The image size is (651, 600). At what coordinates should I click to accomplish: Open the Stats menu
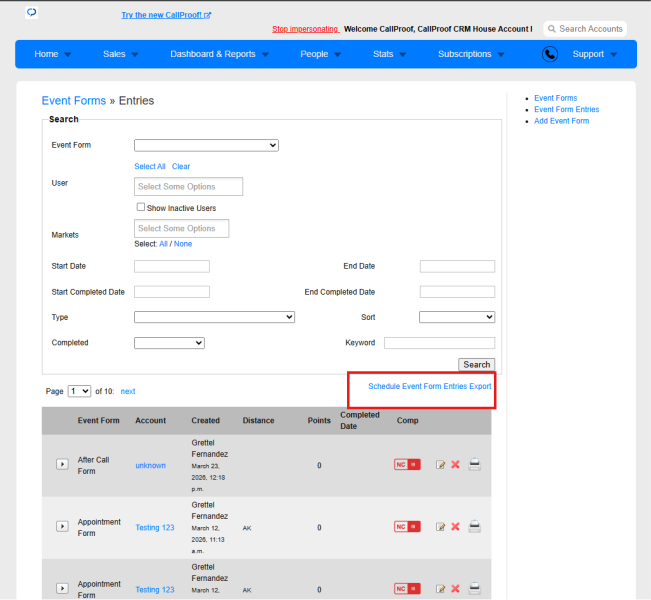(389, 54)
